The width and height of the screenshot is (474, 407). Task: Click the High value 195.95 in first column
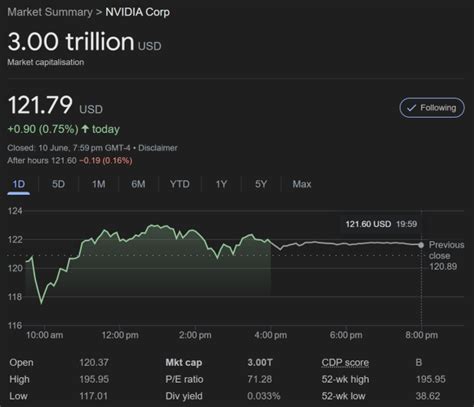click(x=94, y=379)
